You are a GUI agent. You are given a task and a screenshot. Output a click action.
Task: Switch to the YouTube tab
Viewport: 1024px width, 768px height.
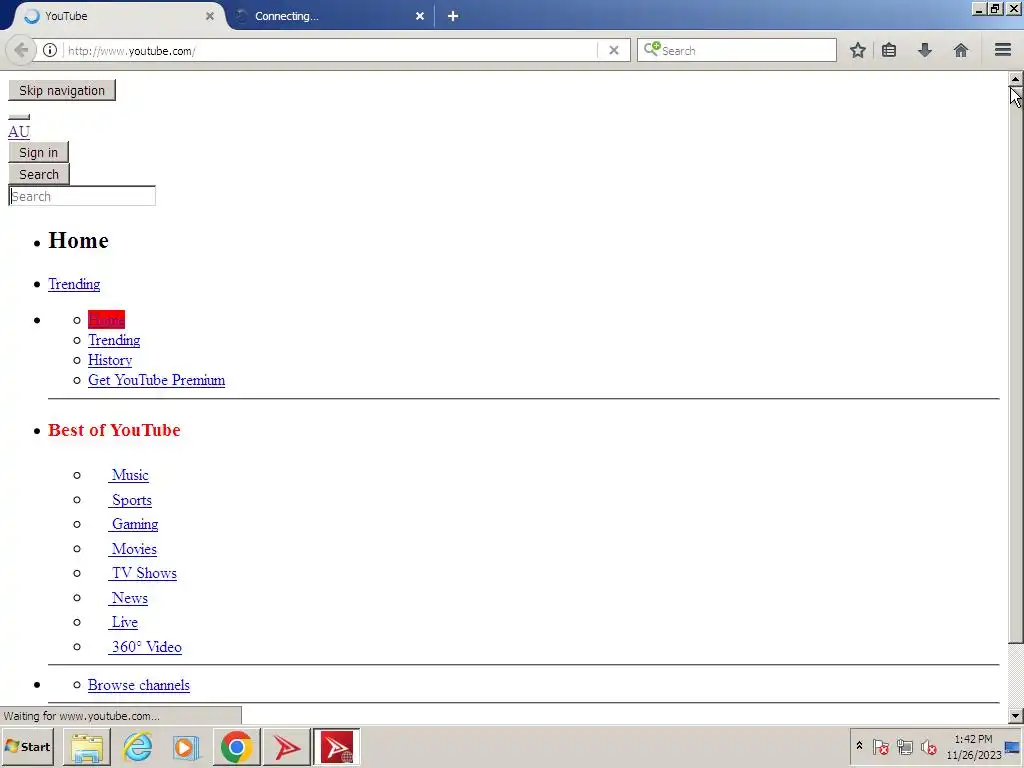(118, 16)
